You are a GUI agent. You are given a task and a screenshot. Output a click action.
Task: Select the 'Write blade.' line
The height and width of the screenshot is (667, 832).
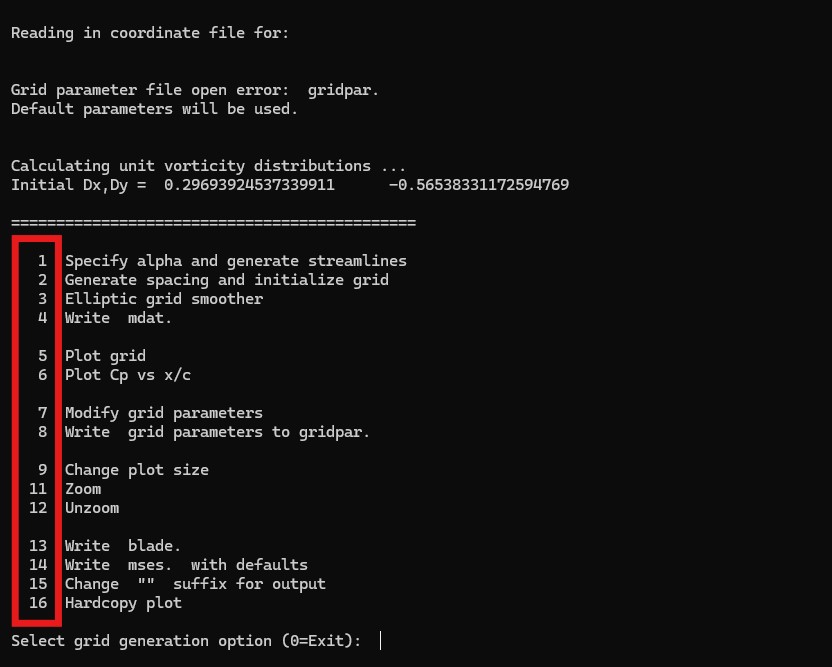[123, 546]
